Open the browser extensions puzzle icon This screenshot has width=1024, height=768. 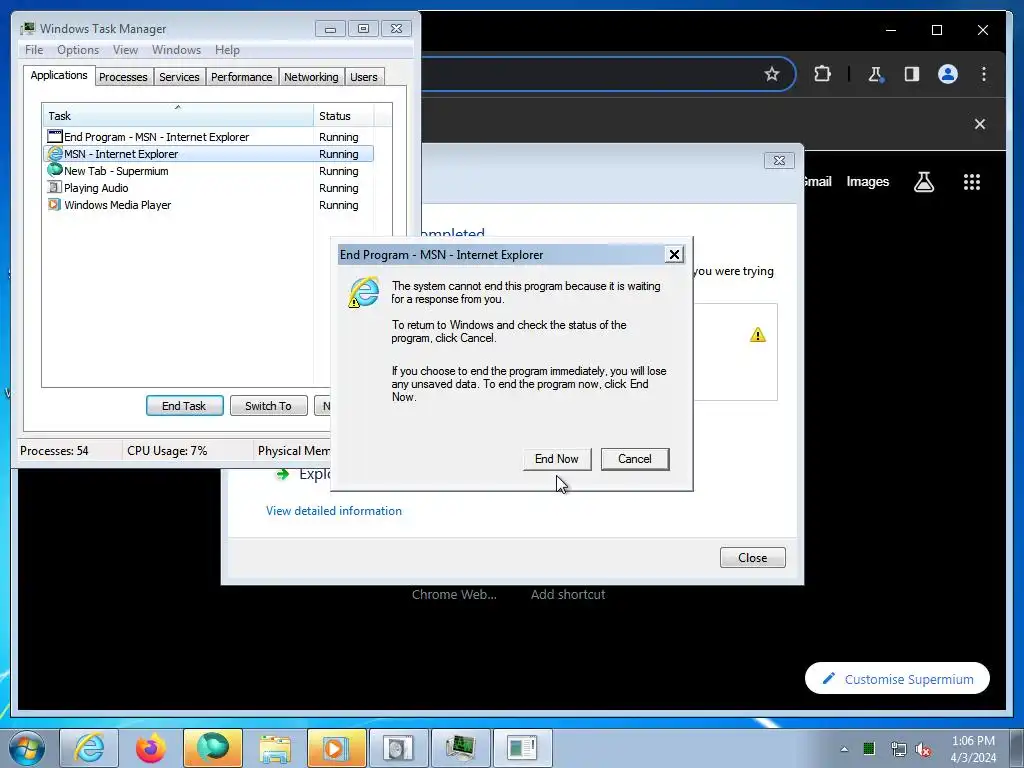(822, 74)
